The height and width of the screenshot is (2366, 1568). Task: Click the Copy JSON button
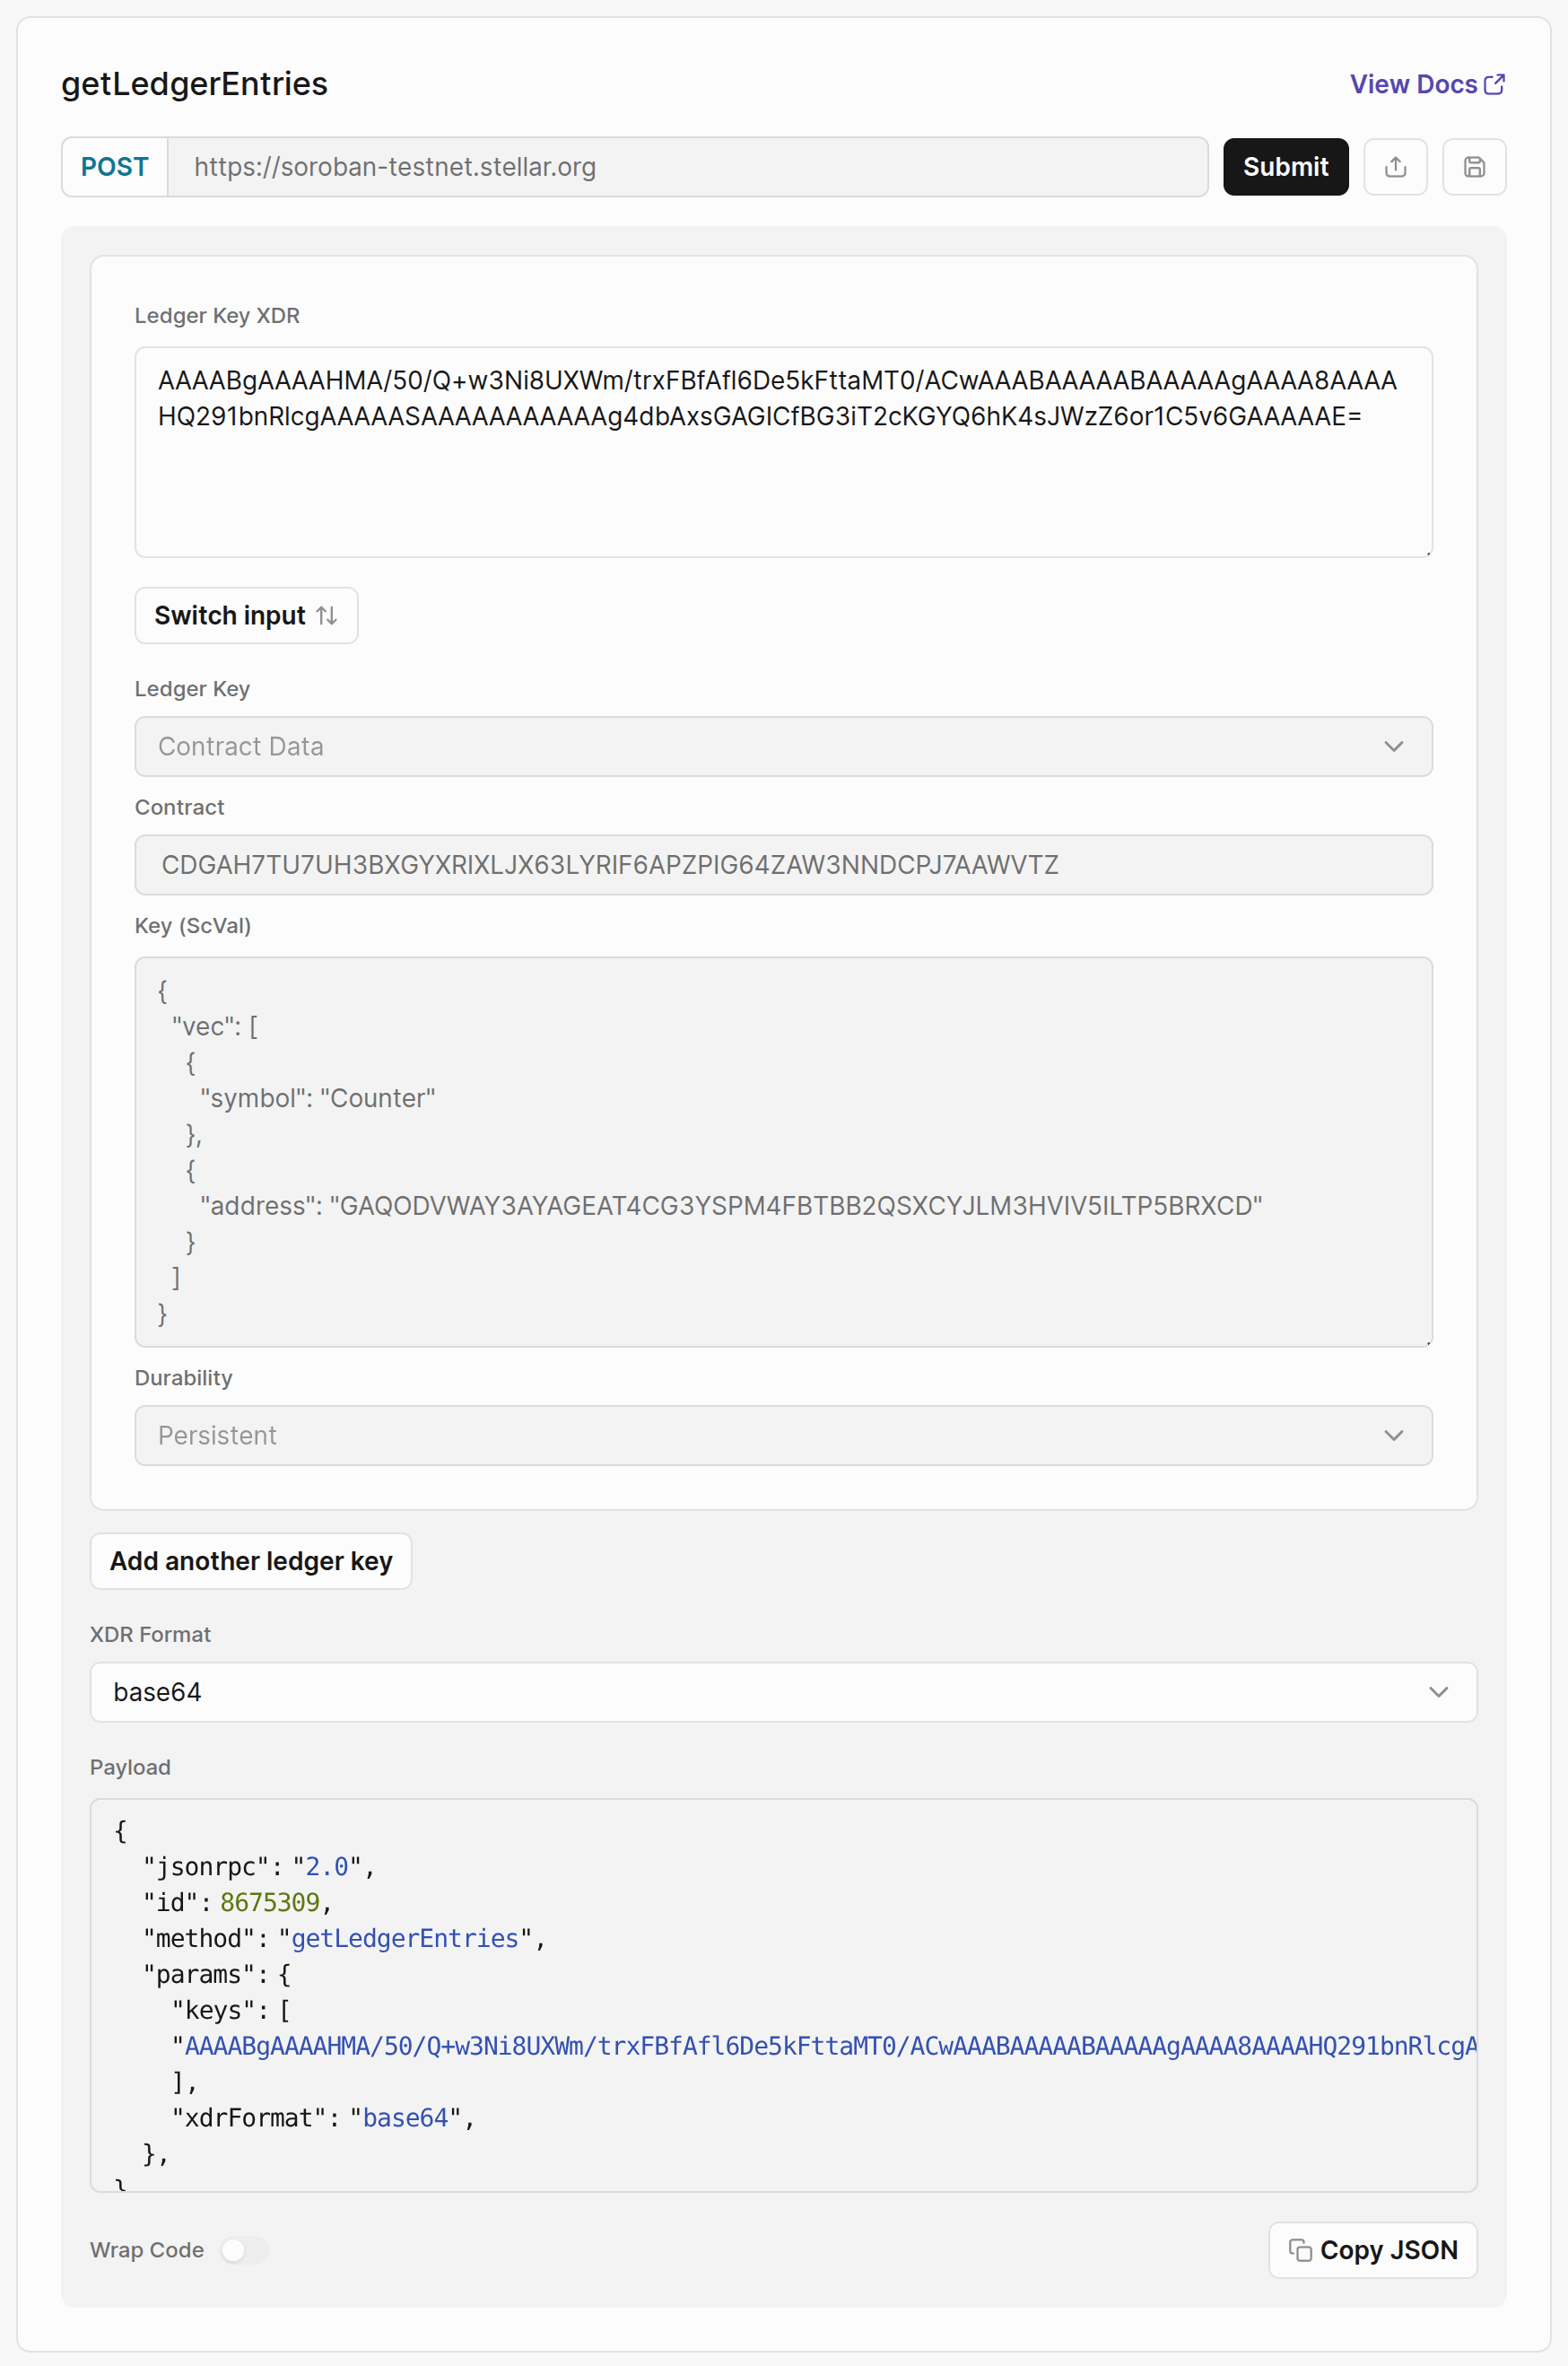[x=1373, y=2250]
